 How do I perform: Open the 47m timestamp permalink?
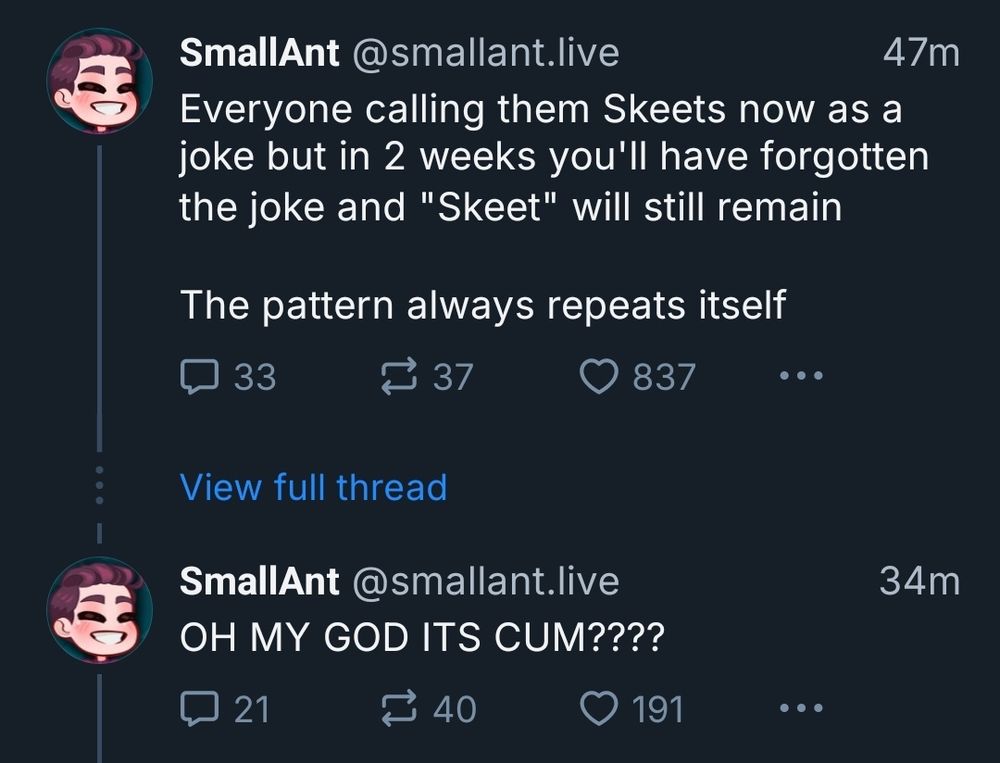(920, 53)
